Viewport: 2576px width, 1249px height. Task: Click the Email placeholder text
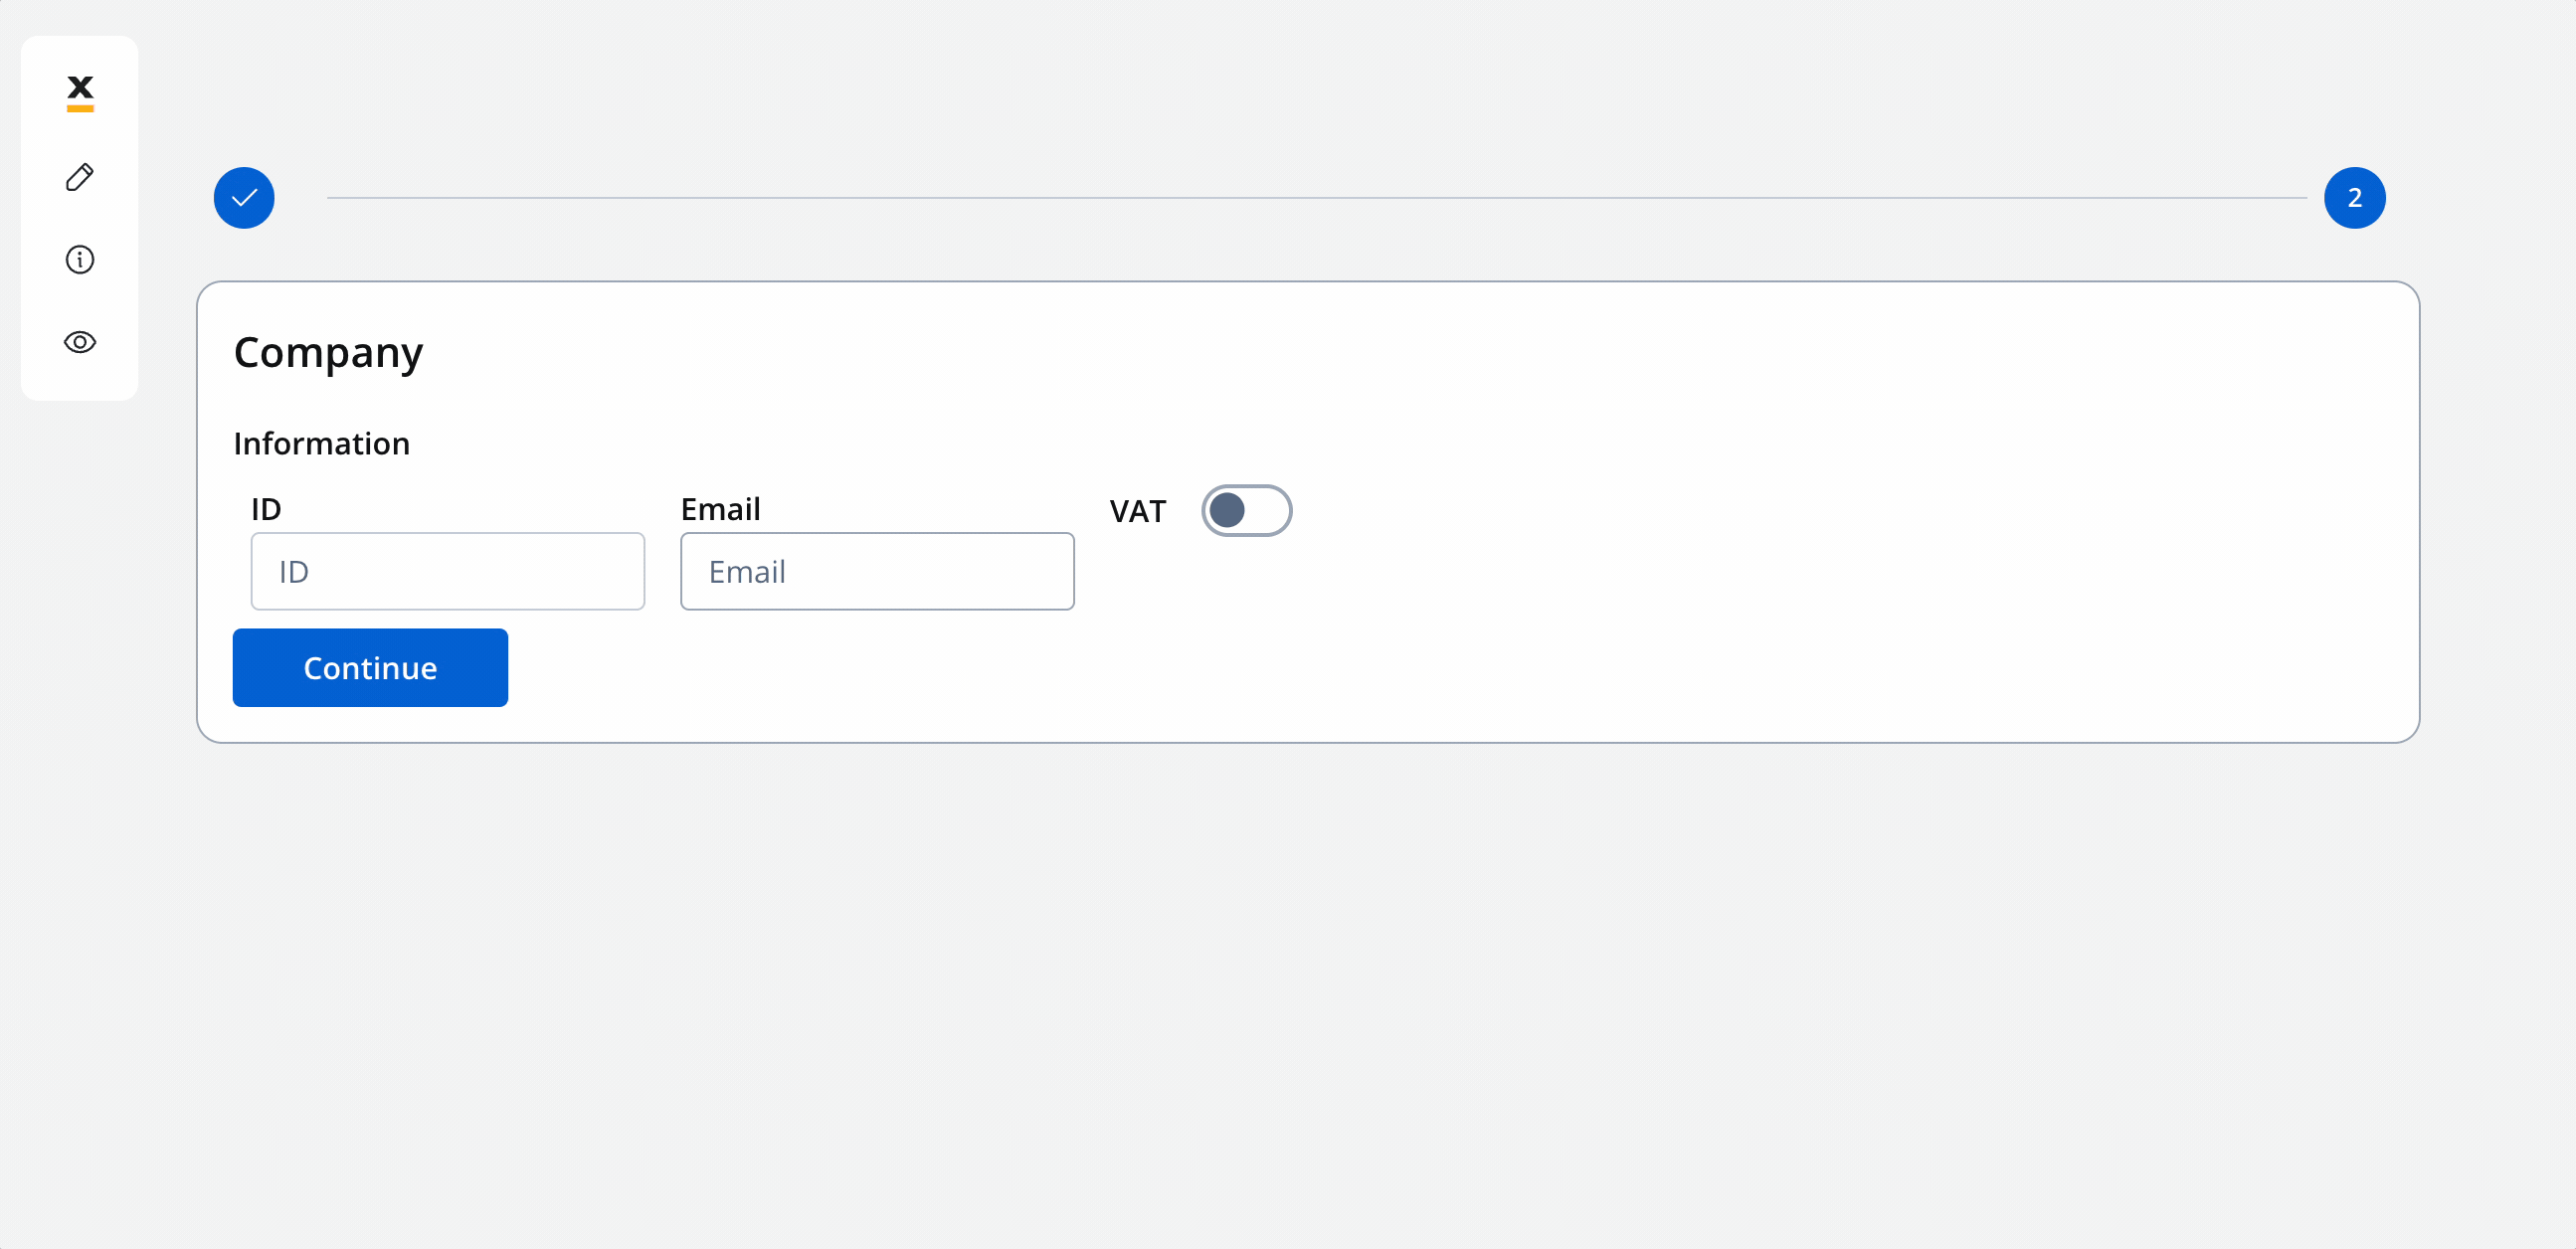pyautogui.click(x=747, y=572)
